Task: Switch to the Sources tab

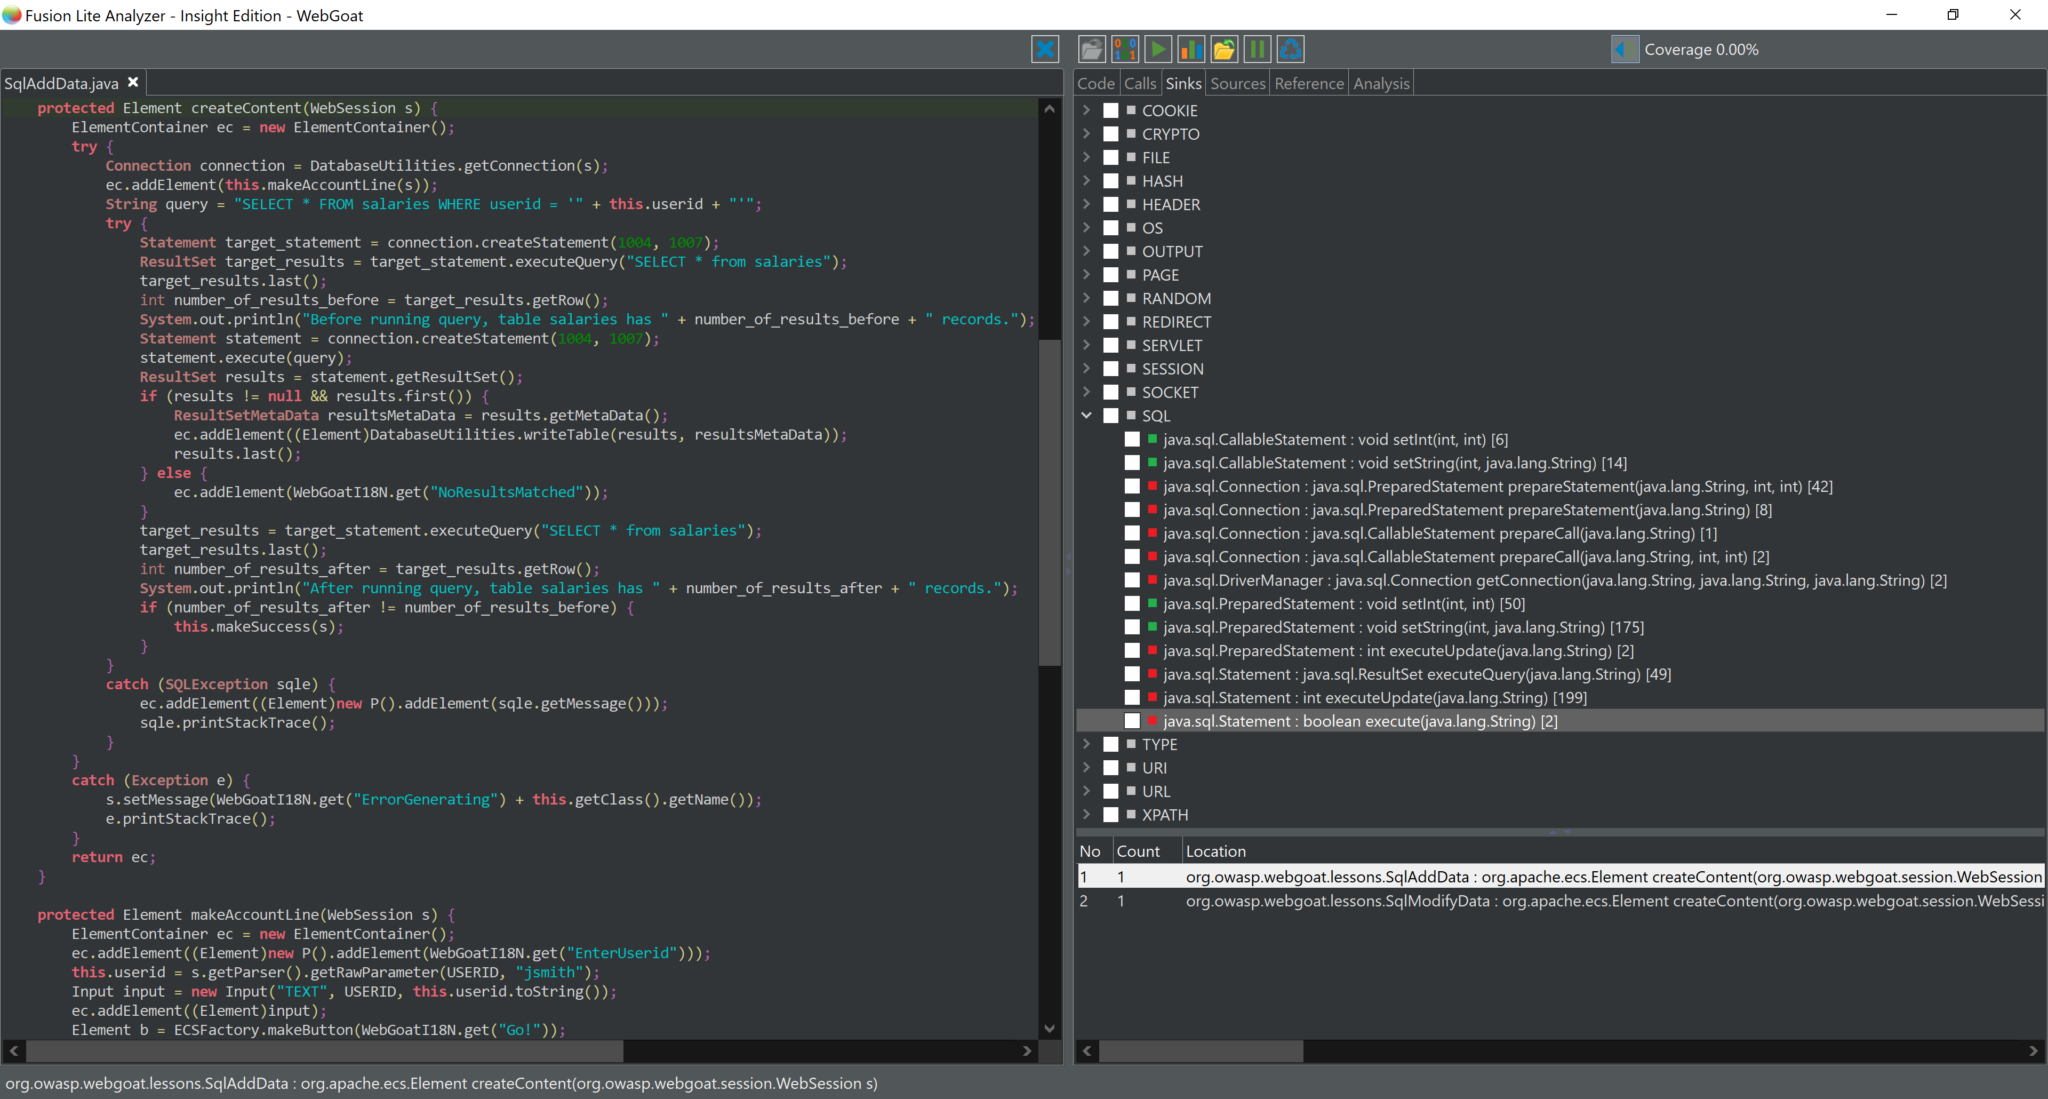Action: pos(1238,84)
